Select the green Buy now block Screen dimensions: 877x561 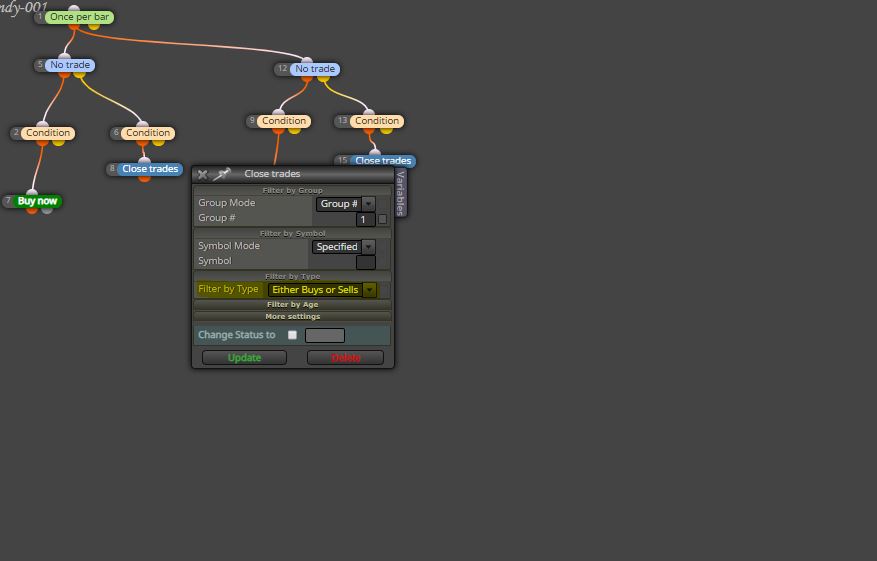click(x=37, y=201)
